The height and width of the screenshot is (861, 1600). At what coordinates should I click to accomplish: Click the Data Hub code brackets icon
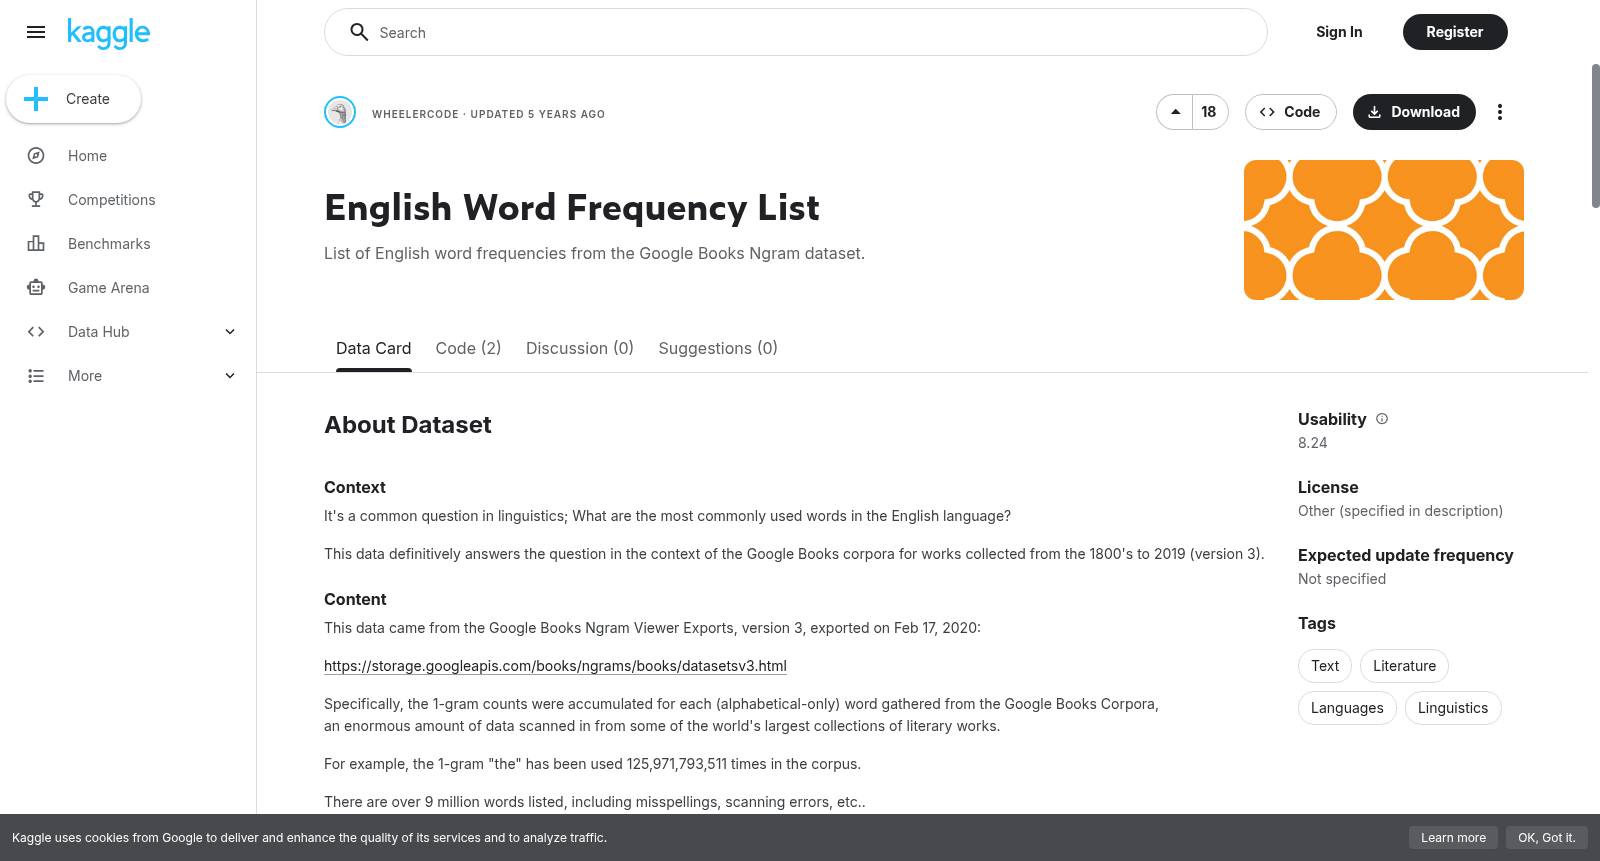coord(36,332)
